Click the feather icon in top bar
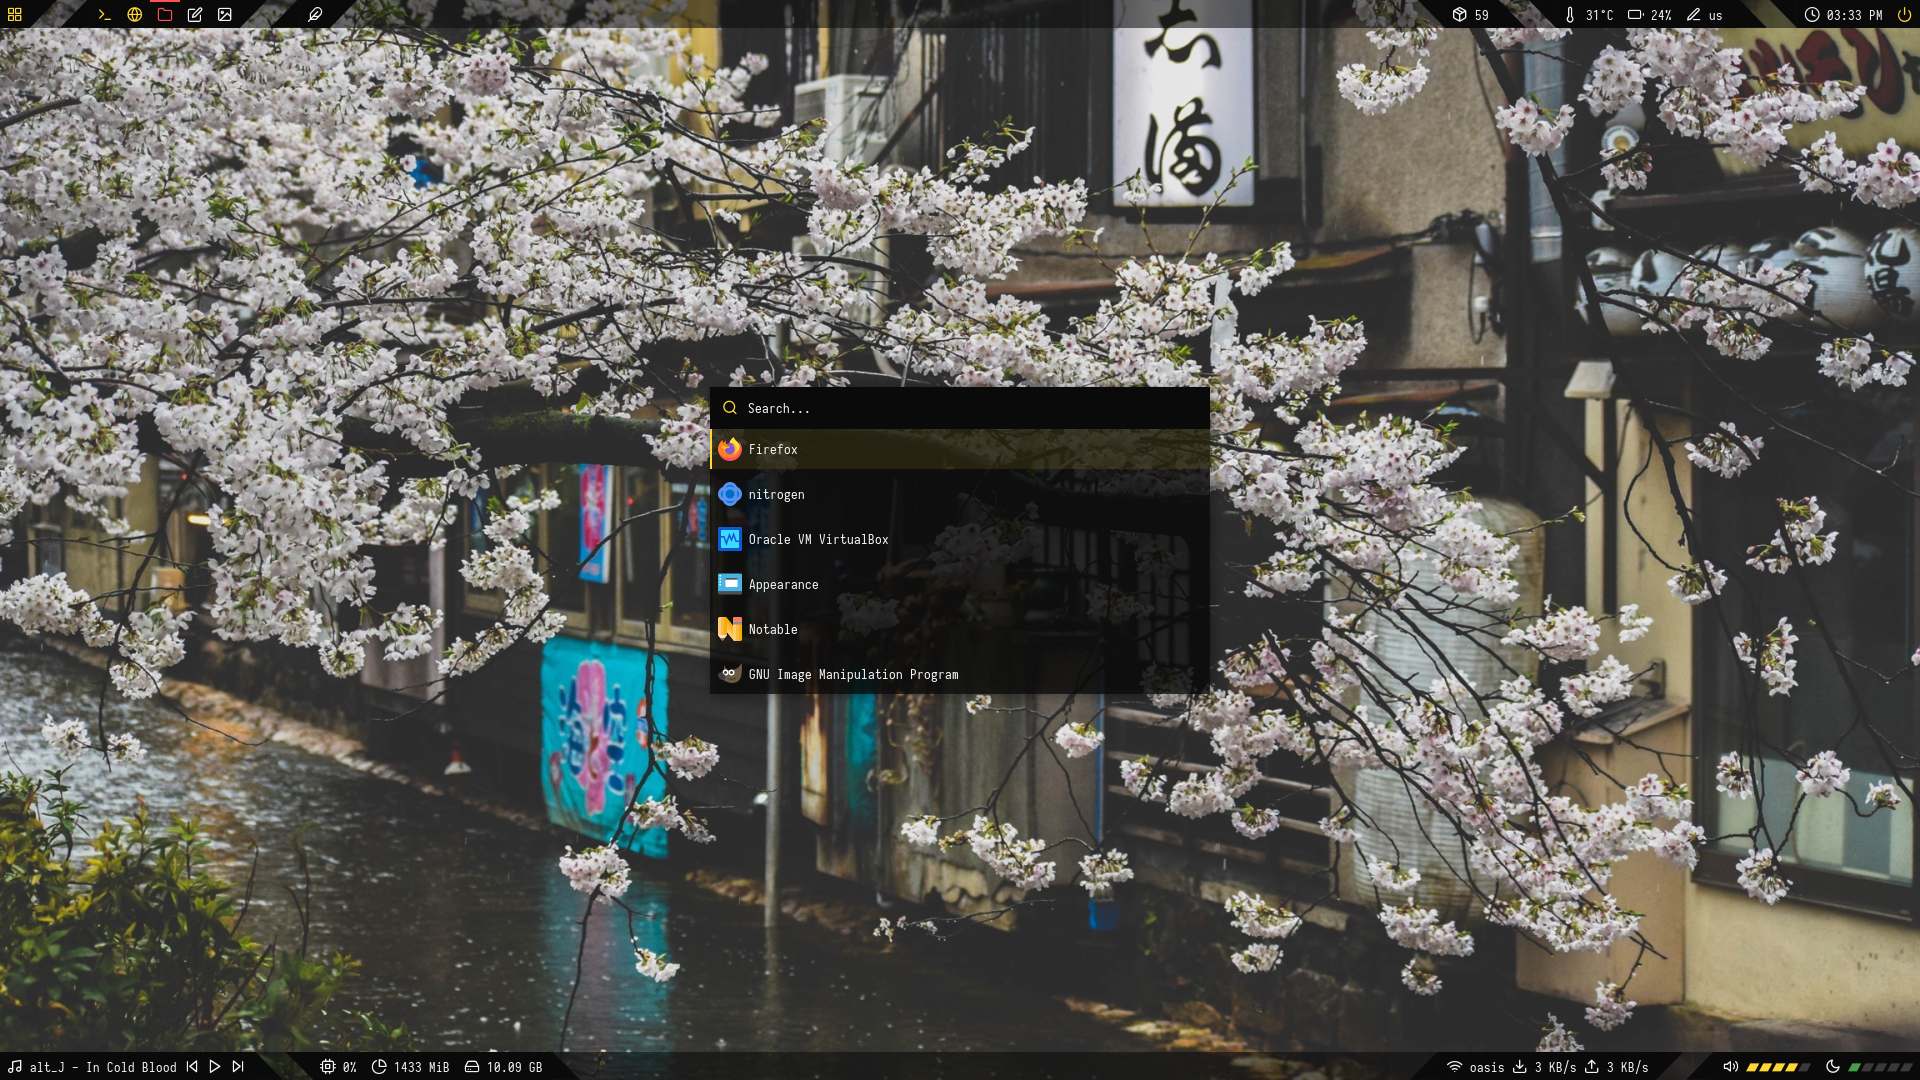1920x1080 pixels. tap(315, 15)
